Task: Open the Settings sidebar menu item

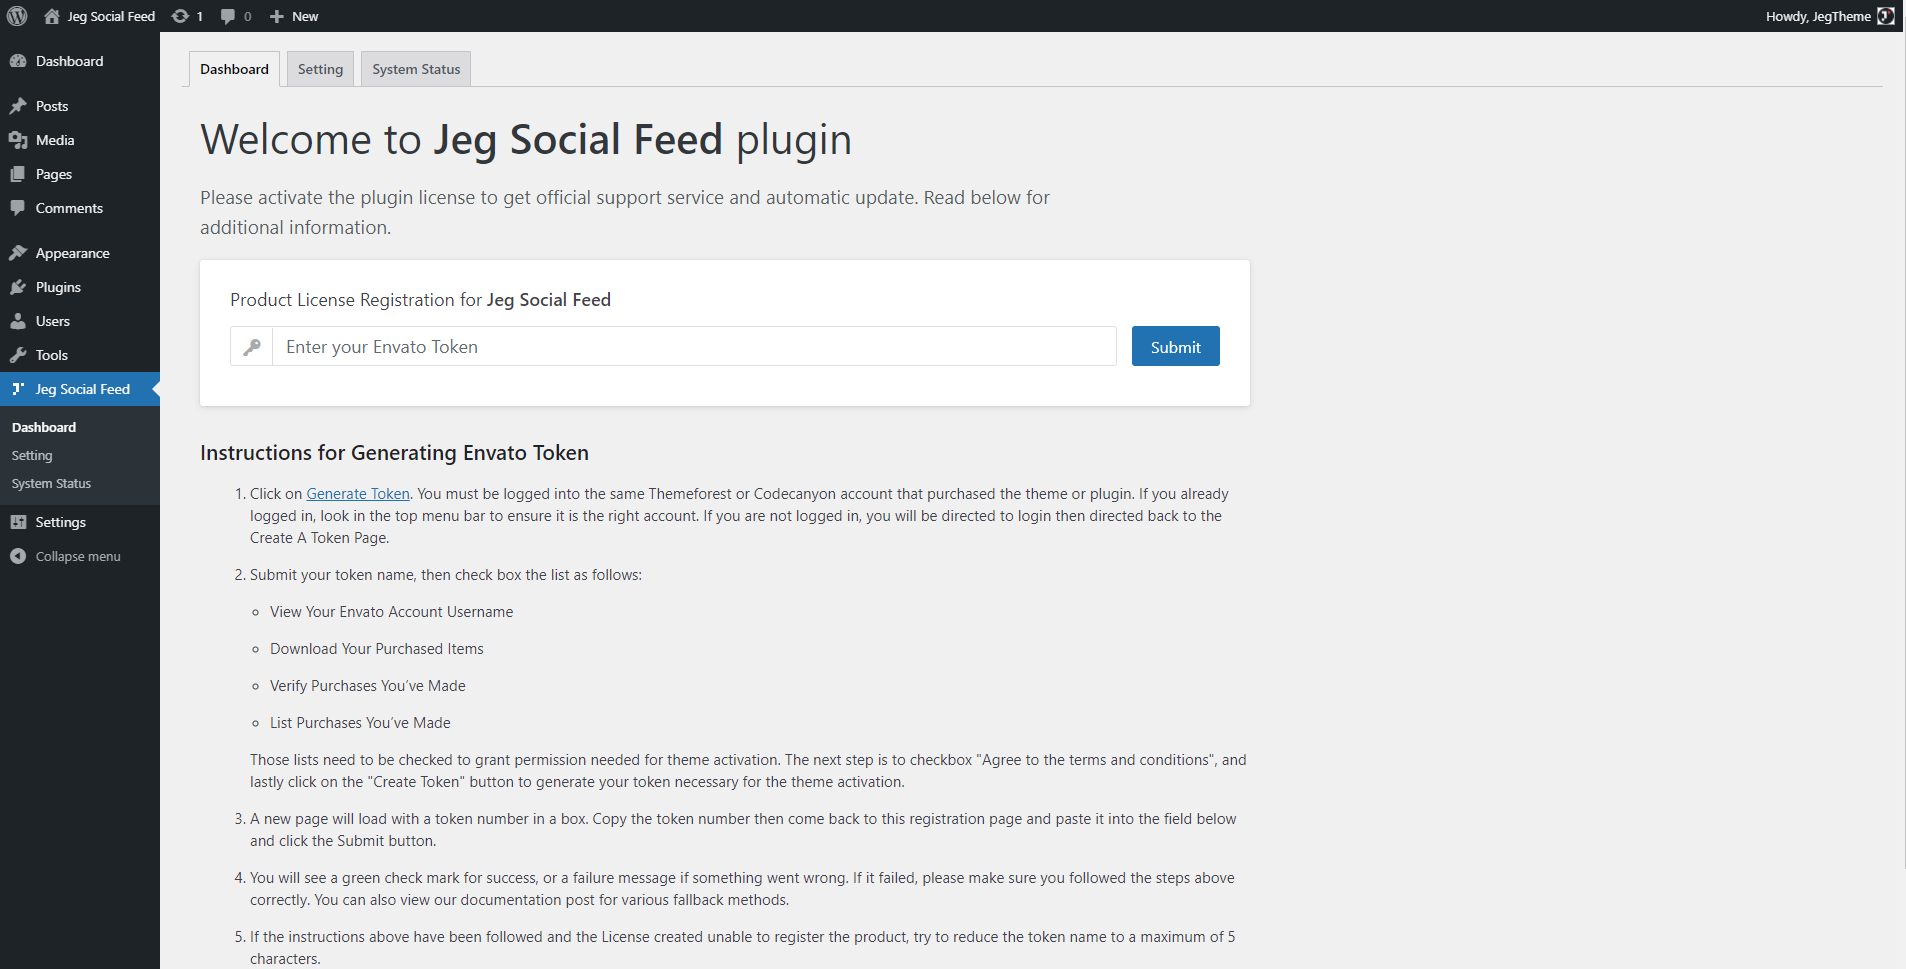Action: [60, 522]
